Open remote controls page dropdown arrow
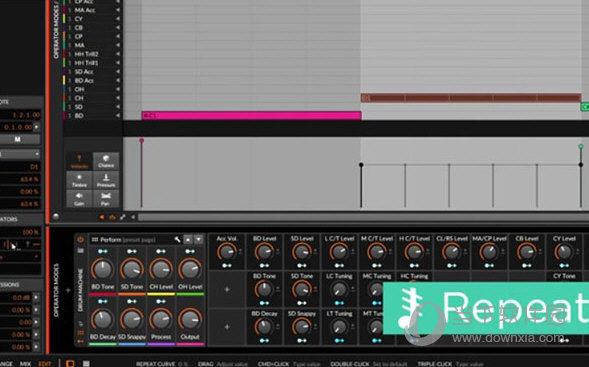 point(199,239)
